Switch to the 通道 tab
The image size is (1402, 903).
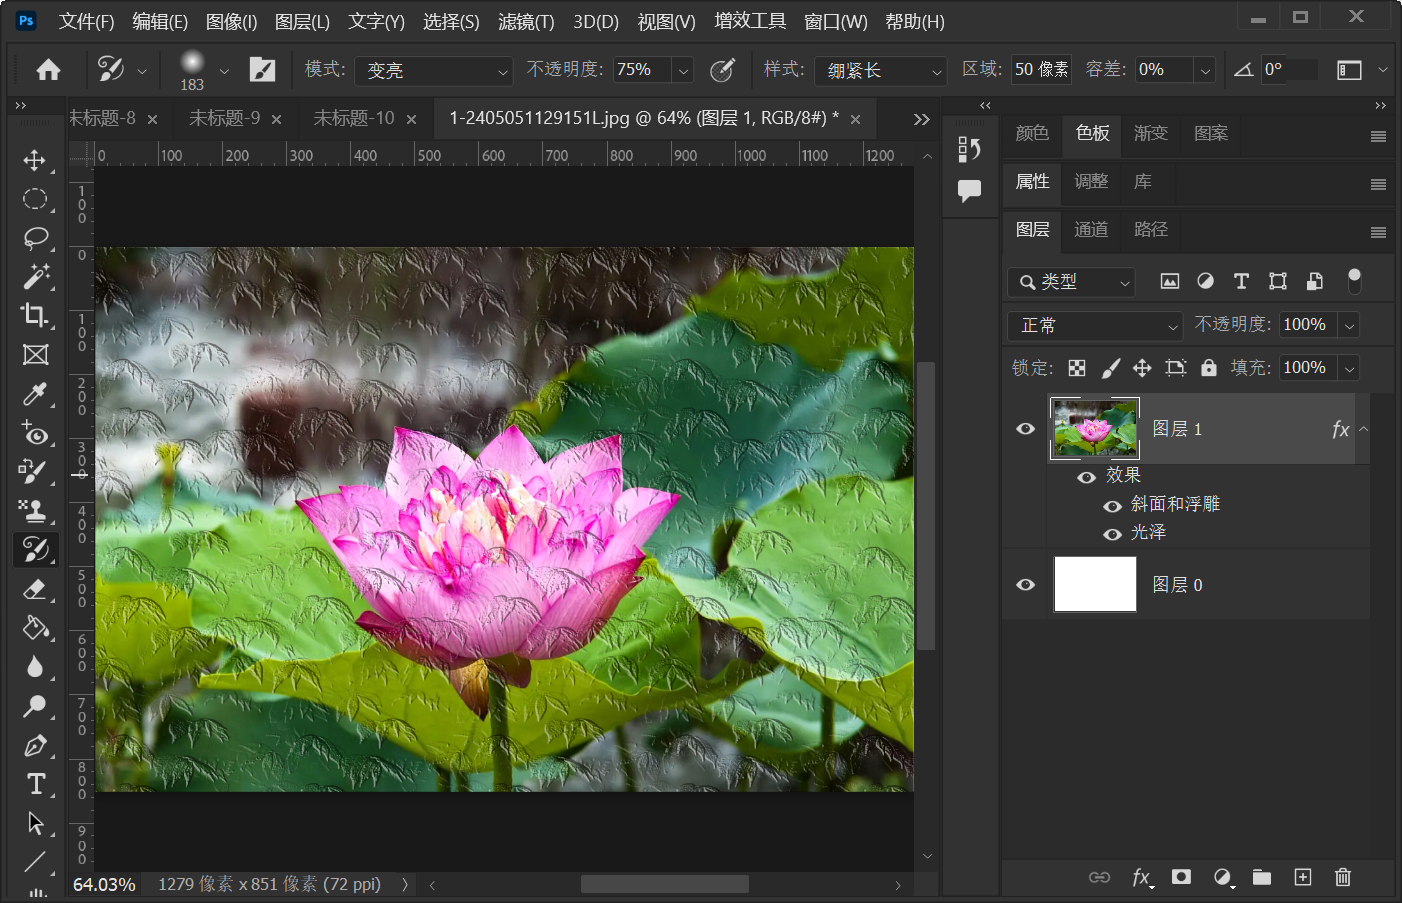1091,229
